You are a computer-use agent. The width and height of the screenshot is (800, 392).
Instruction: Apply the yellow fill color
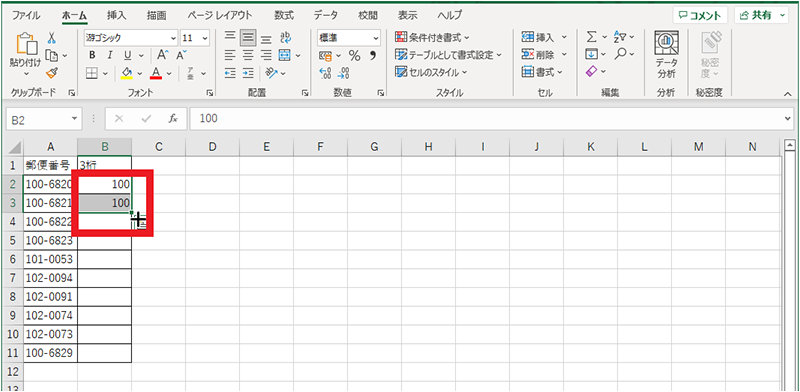pyautogui.click(x=127, y=74)
